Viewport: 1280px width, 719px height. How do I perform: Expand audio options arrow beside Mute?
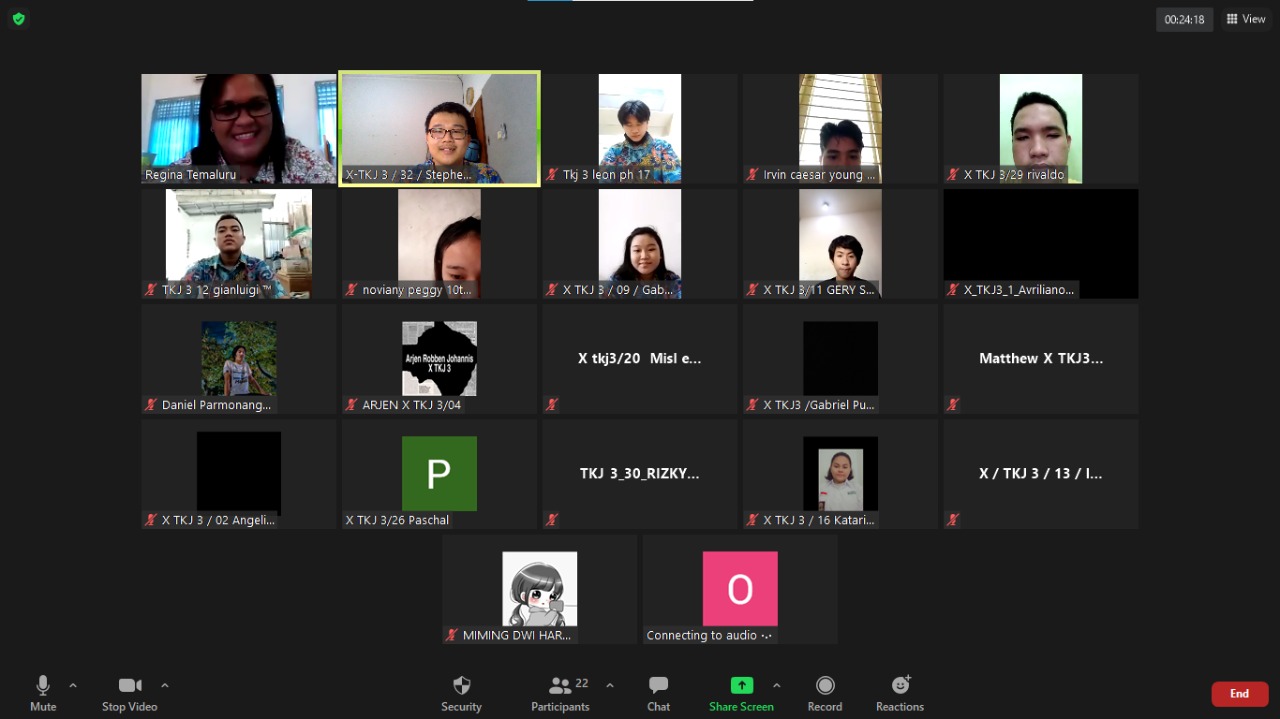click(x=73, y=685)
